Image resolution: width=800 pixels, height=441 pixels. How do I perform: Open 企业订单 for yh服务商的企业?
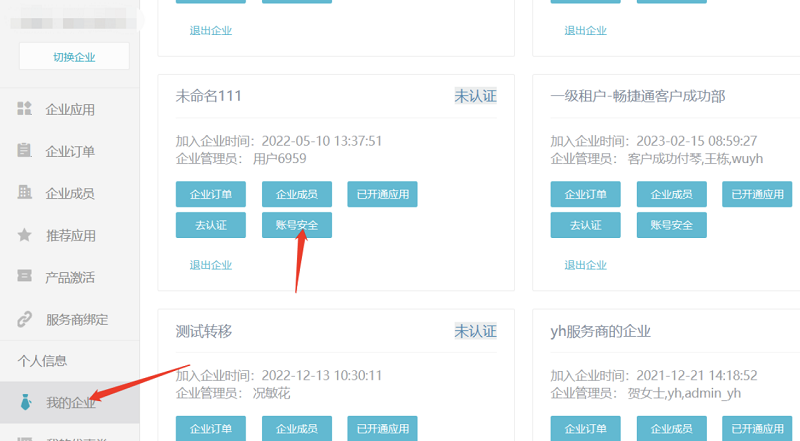[x=586, y=428]
